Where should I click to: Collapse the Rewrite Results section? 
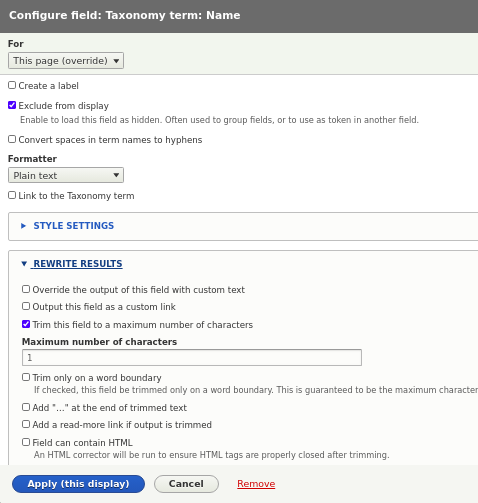[78, 264]
